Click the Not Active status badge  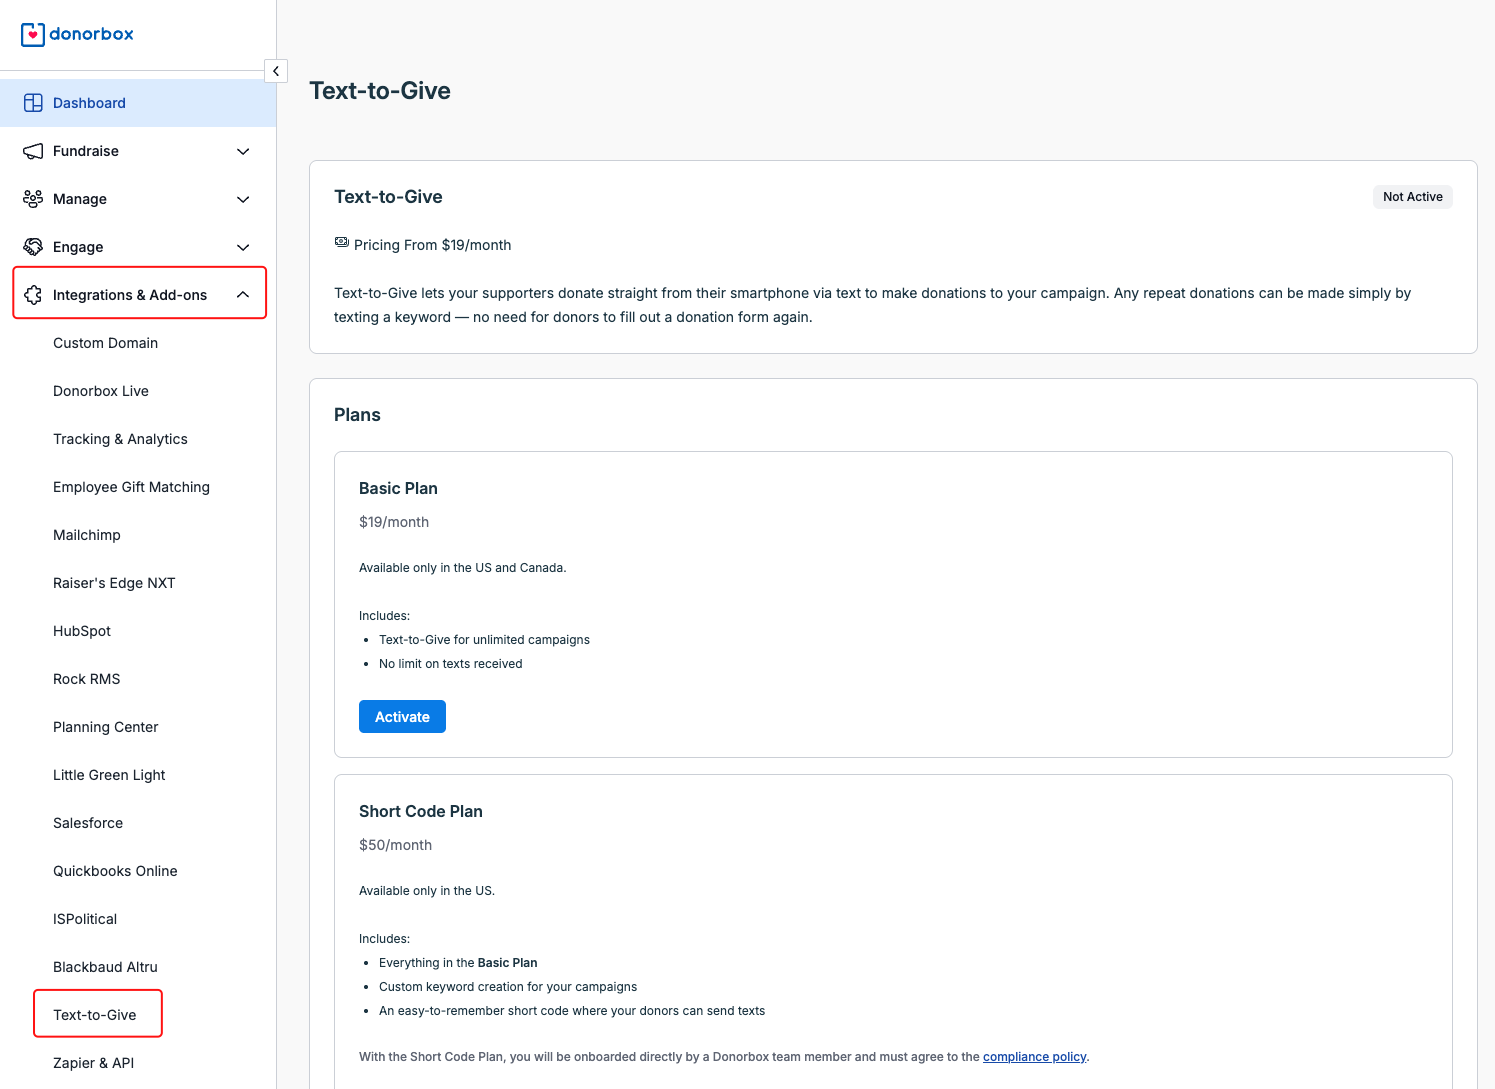tap(1413, 197)
